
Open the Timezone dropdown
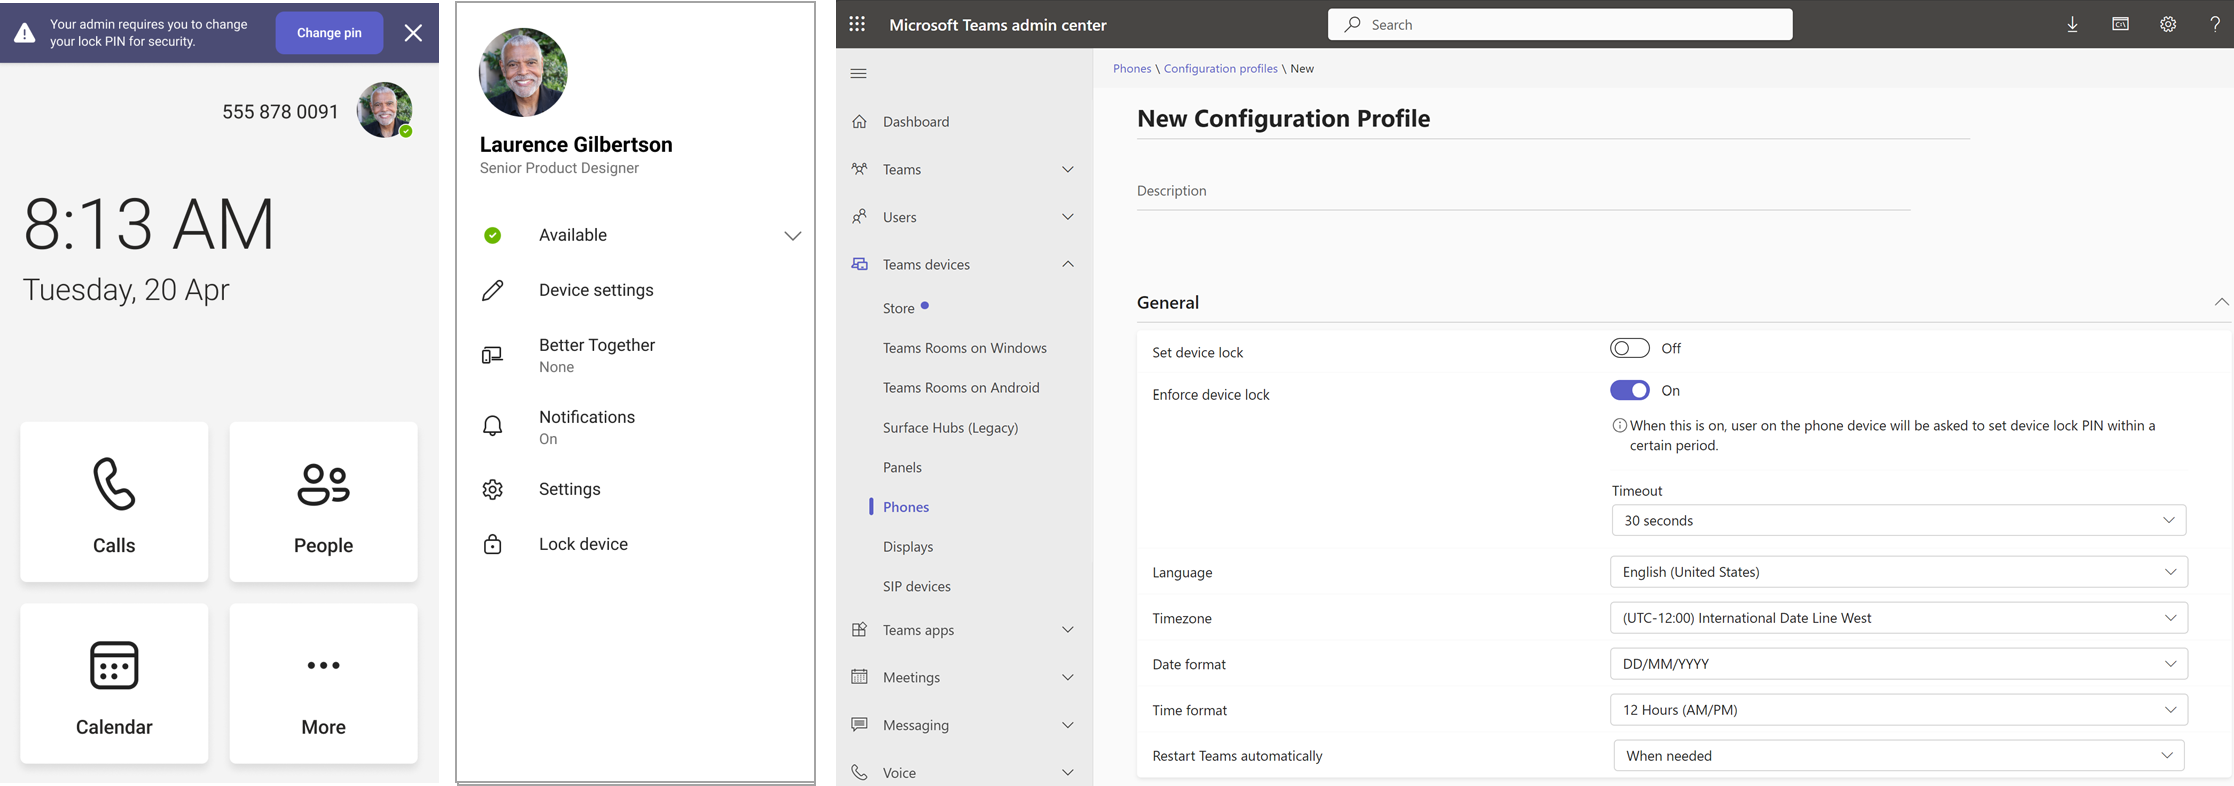pos(1898,618)
